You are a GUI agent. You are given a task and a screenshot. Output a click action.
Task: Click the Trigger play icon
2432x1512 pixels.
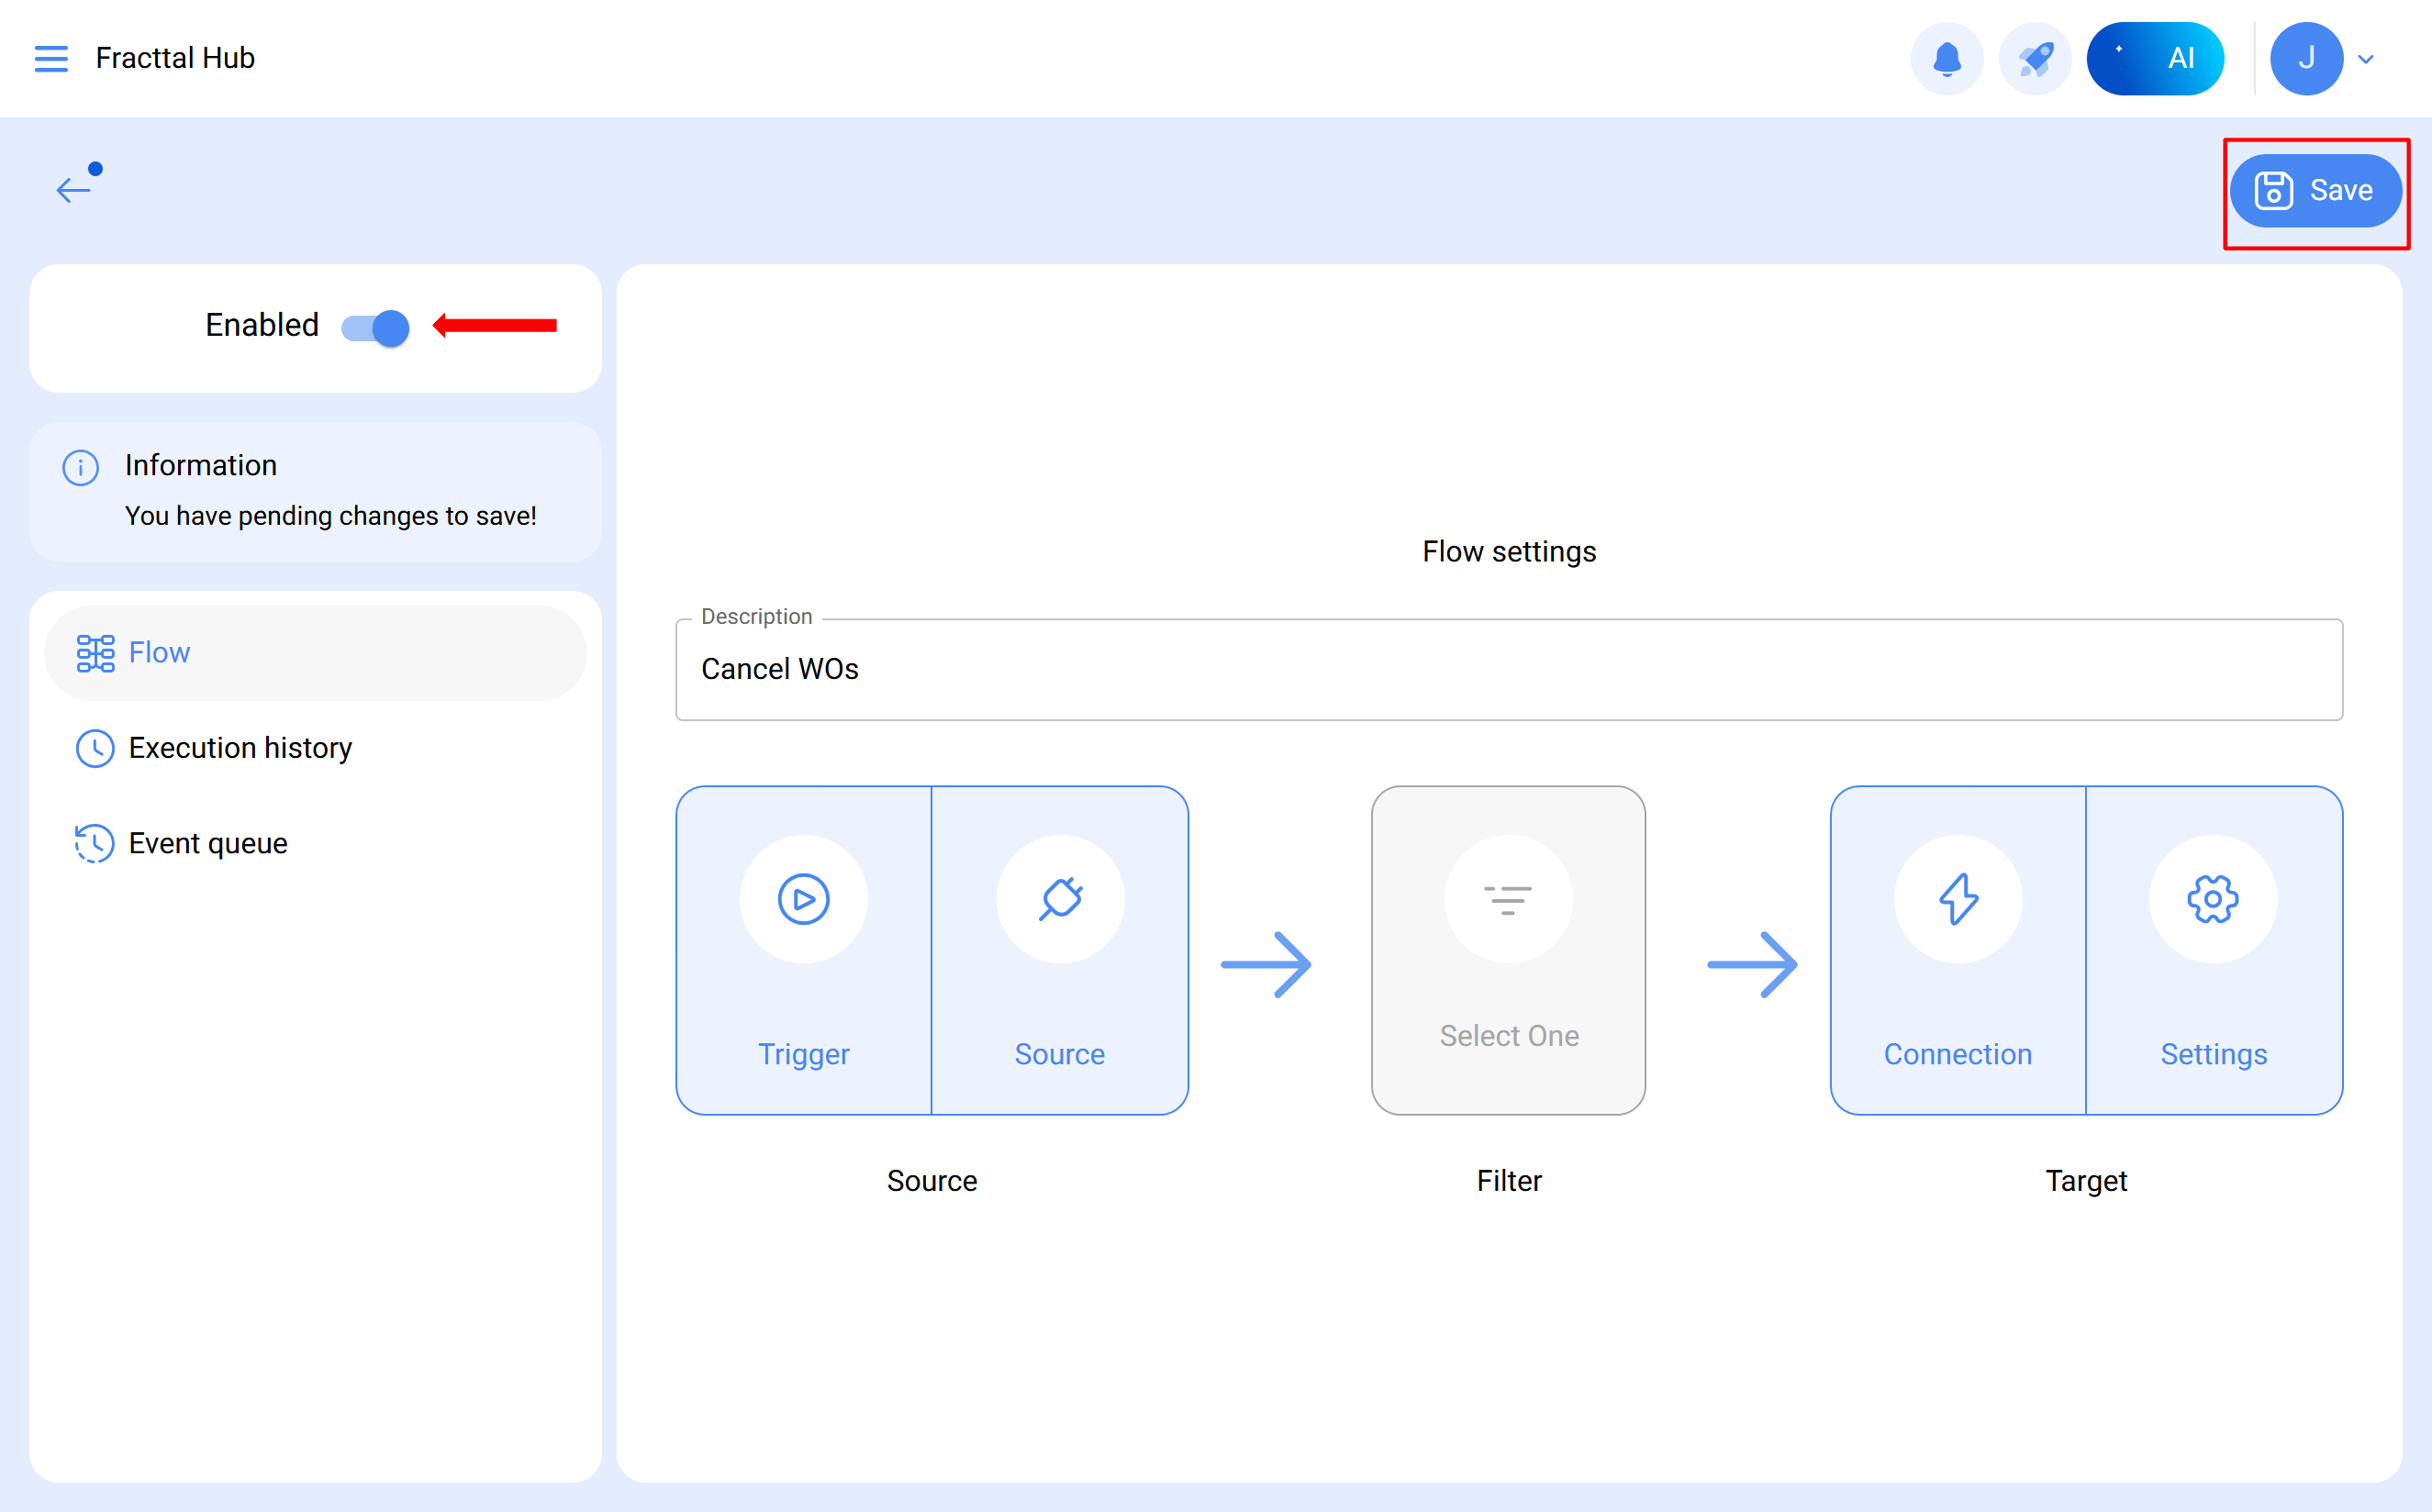click(x=803, y=899)
